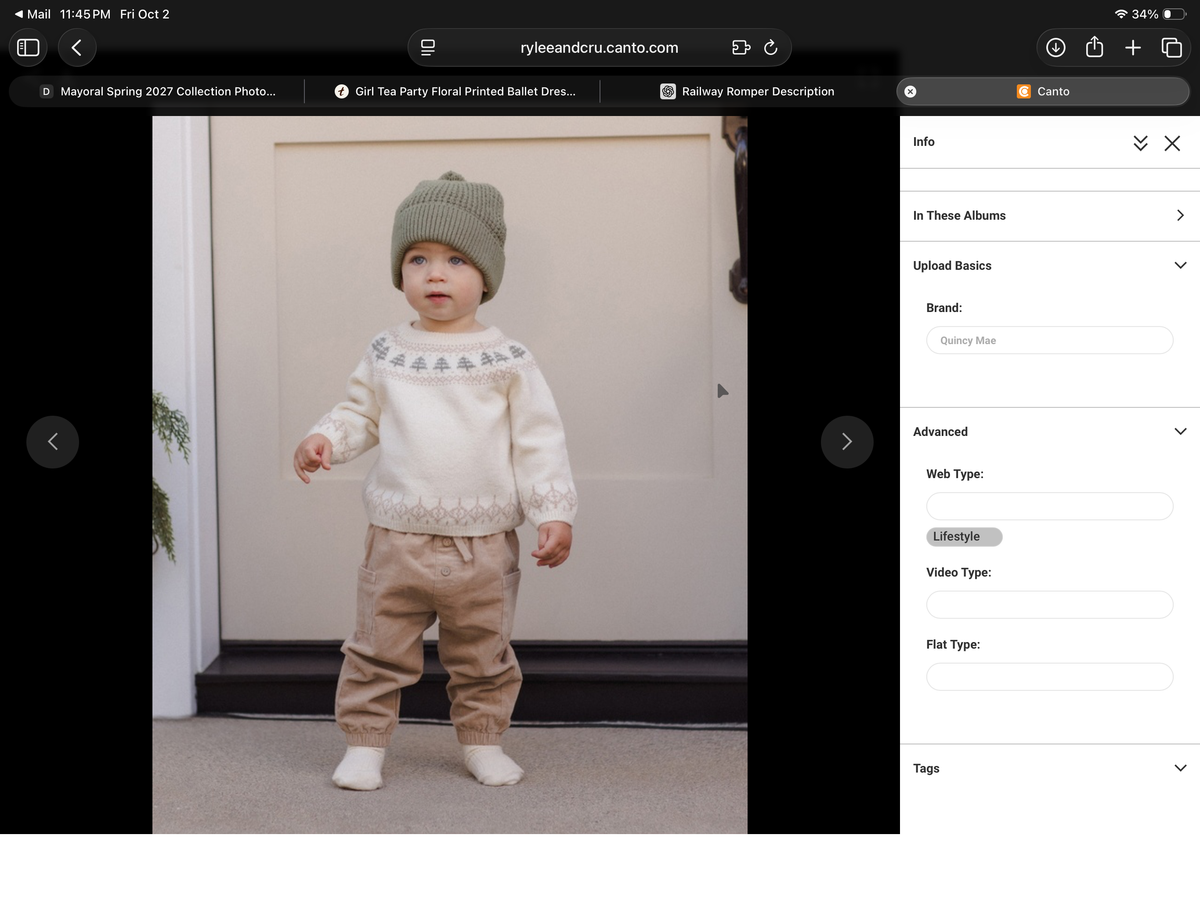Show the tab overview icon
This screenshot has width=1200, height=900.
click(x=1171, y=47)
